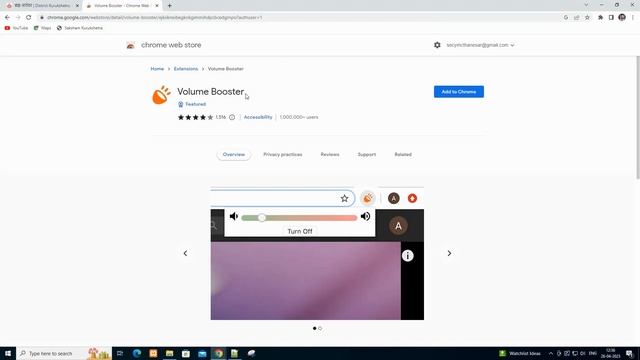The image size is (640, 360).
Task: Open File Explorer from the taskbar
Action: click(x=169, y=353)
